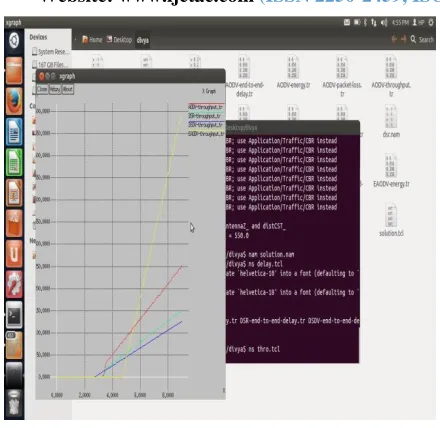Image resolution: width=440 pixels, height=428 pixels.
Task: Click the Ubuntu Dash home button
Action: click(x=14, y=41)
